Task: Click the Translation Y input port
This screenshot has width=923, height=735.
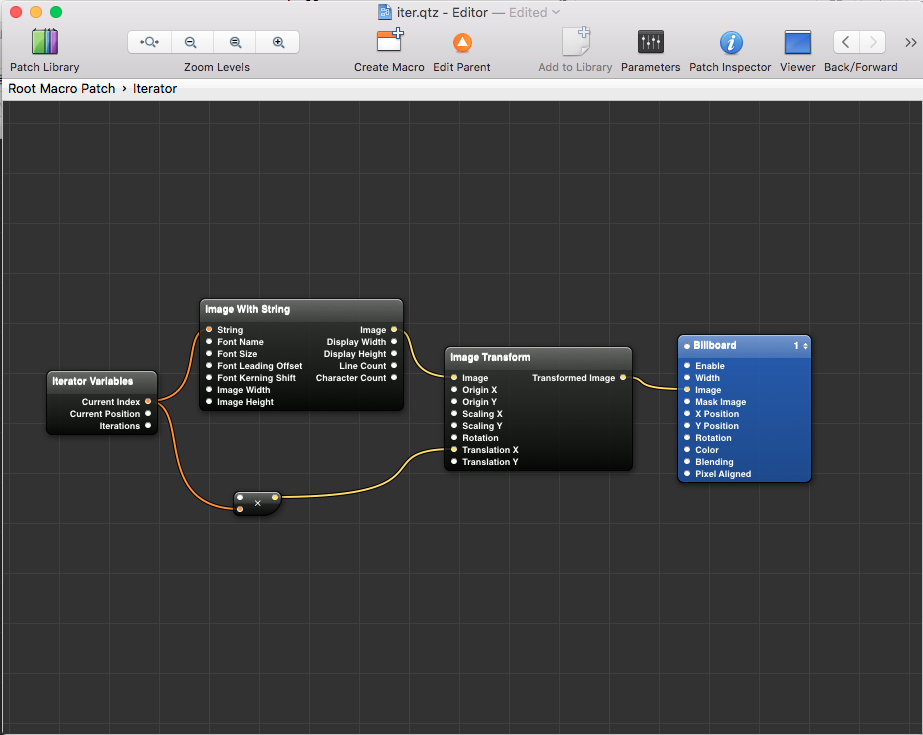Action: point(454,461)
